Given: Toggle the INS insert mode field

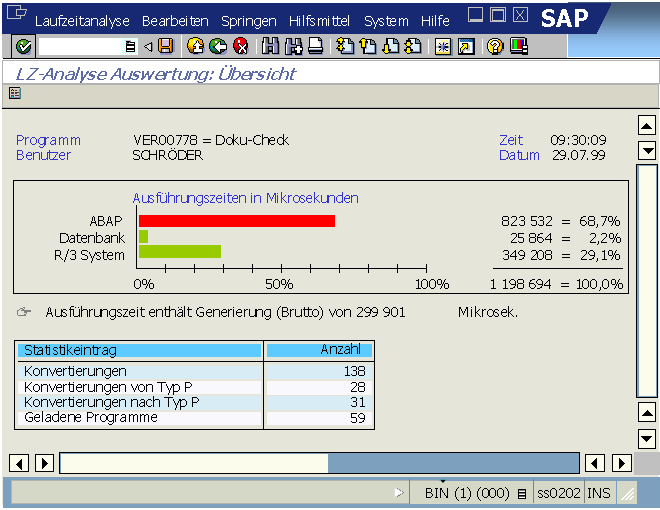Looking at the screenshot, I should (x=599, y=493).
